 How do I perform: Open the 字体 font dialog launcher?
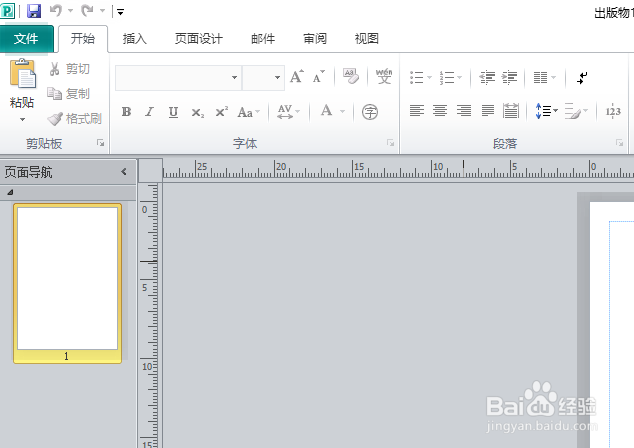[390, 143]
